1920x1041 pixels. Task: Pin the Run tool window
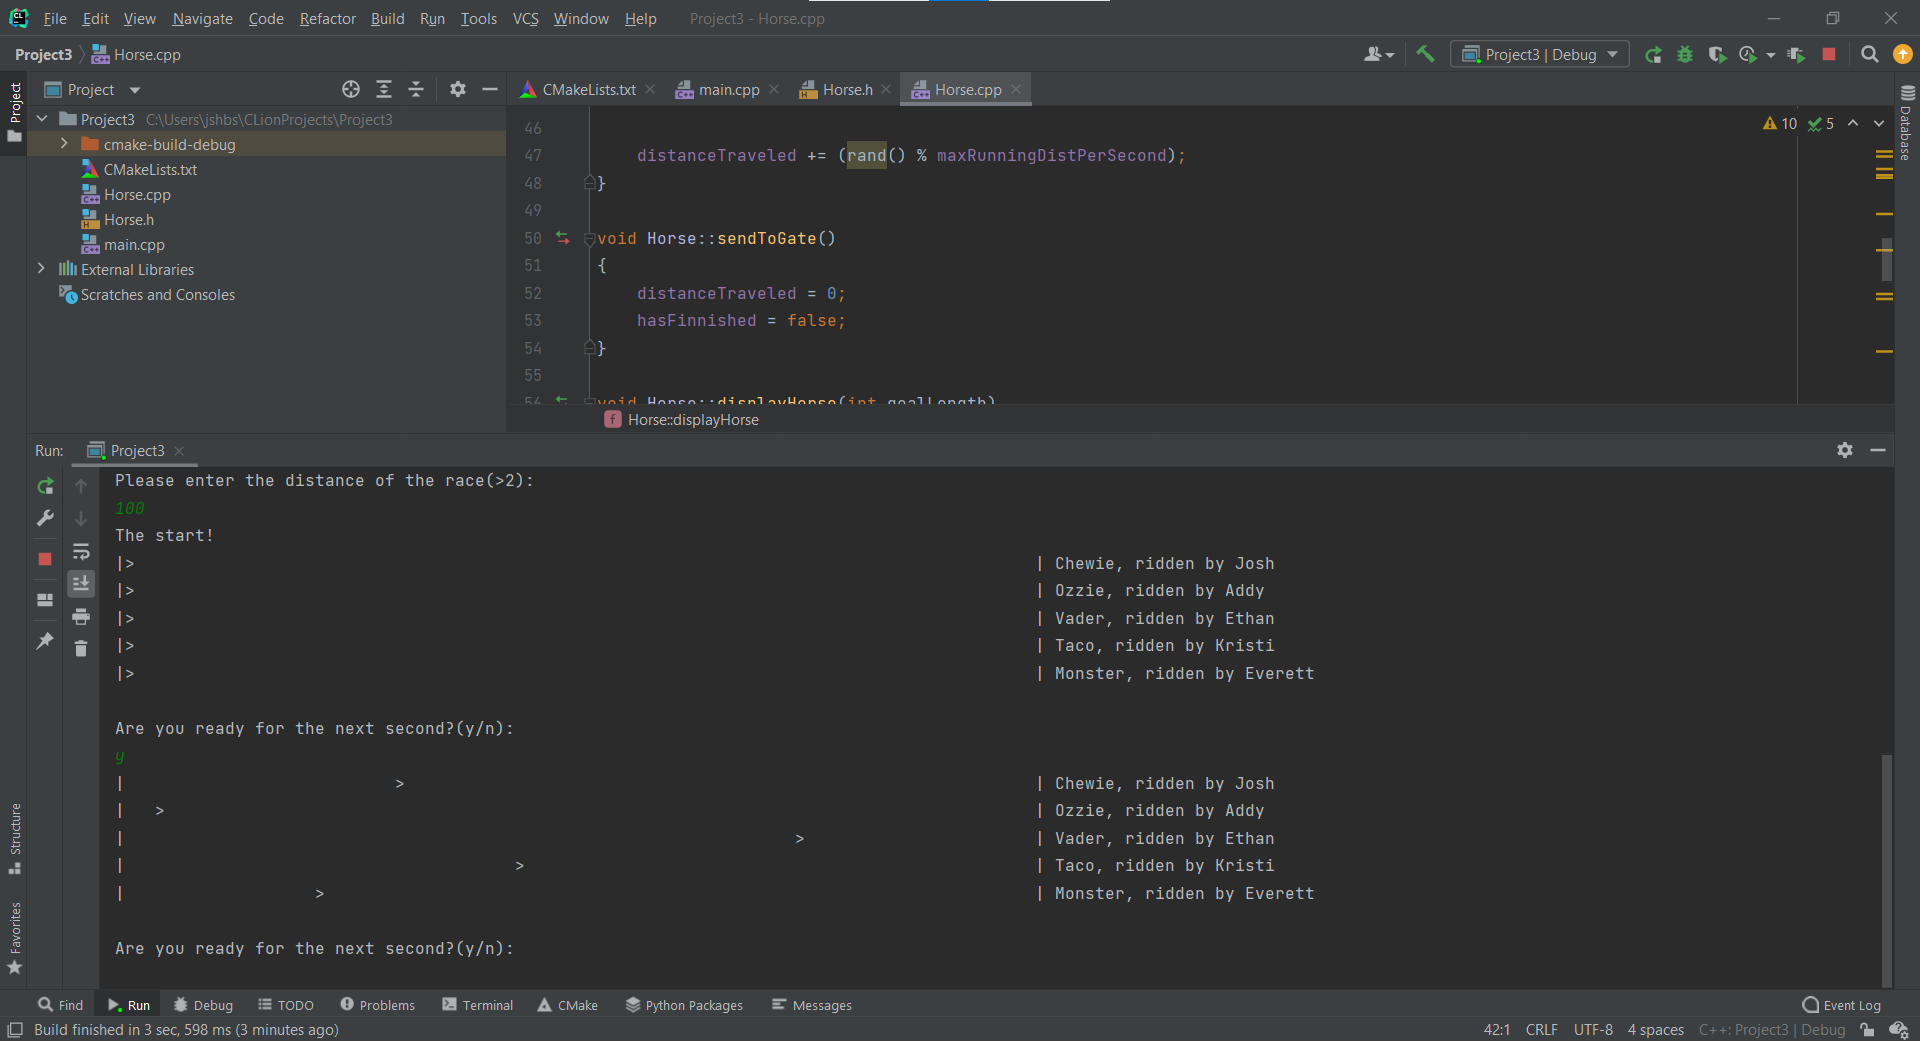tap(45, 641)
